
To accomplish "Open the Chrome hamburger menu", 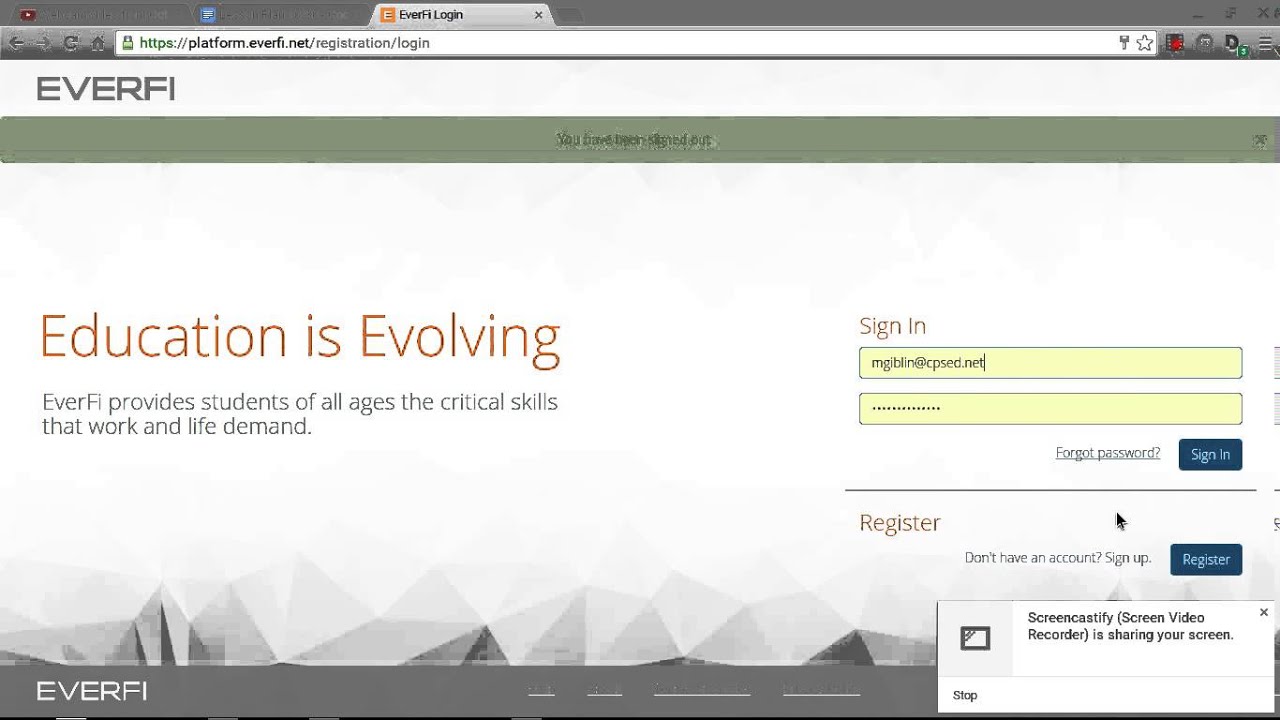I will (x=1266, y=43).
